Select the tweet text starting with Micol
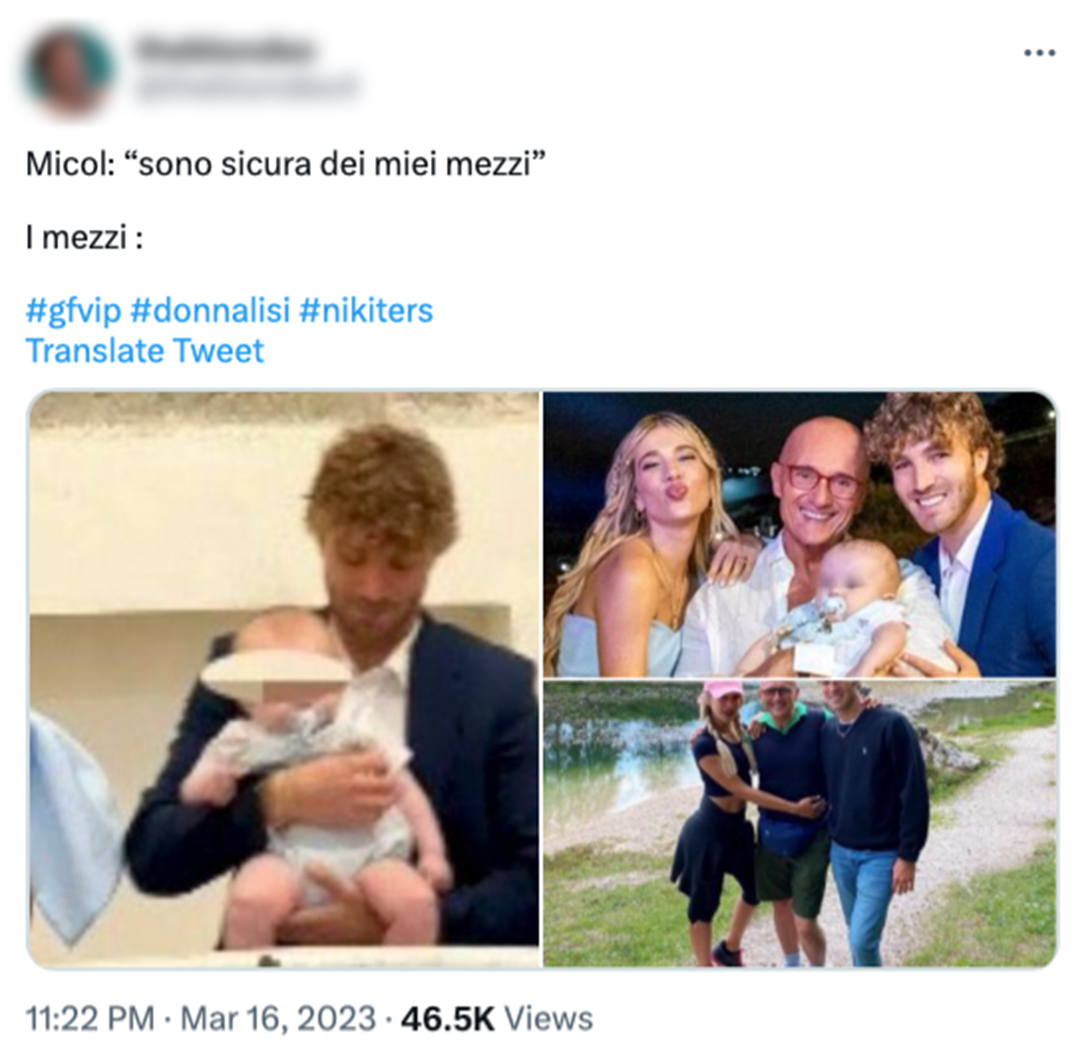Image resolution: width=1084 pixels, height=1046 pixels. (x=286, y=164)
